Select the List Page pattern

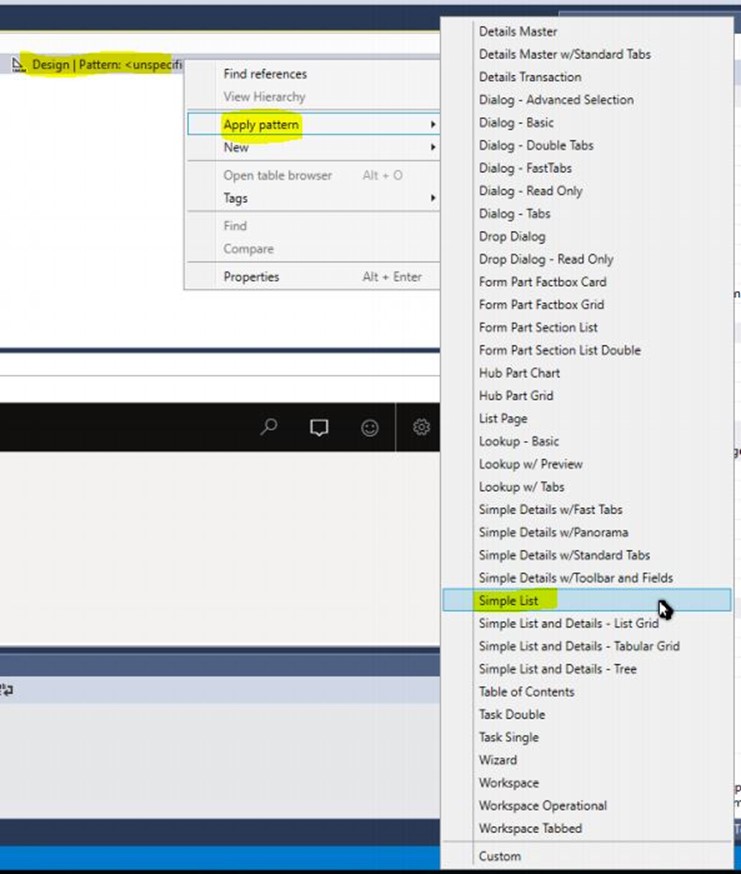pyautogui.click(x=503, y=418)
